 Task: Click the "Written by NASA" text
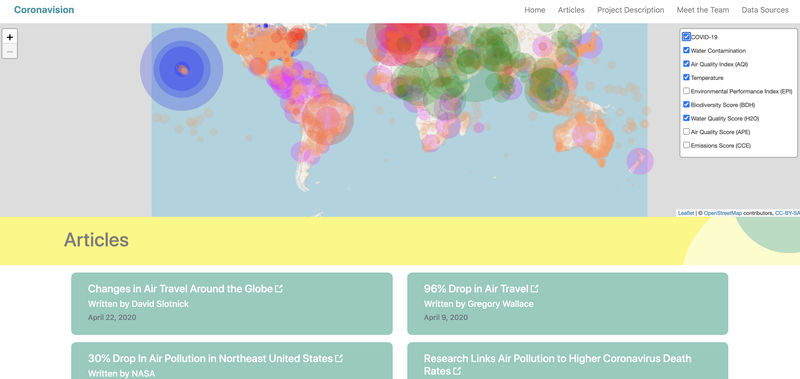[121, 374]
